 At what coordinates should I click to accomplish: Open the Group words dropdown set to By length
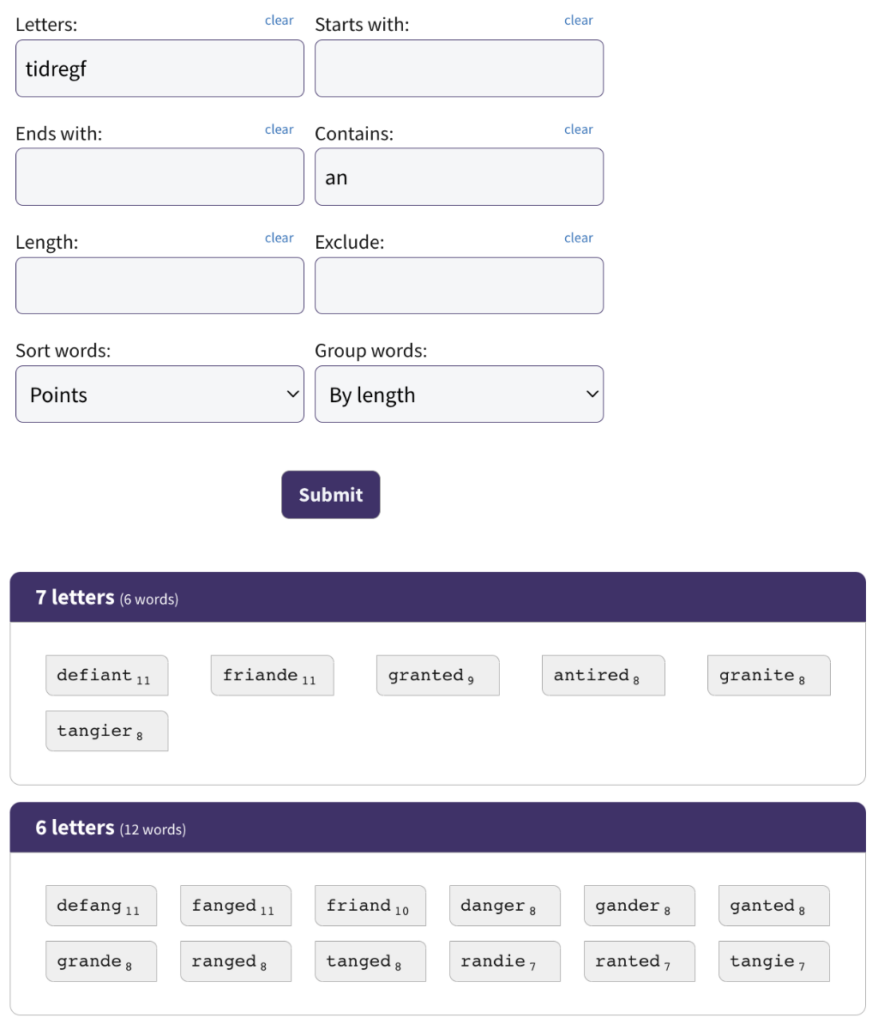(x=459, y=394)
